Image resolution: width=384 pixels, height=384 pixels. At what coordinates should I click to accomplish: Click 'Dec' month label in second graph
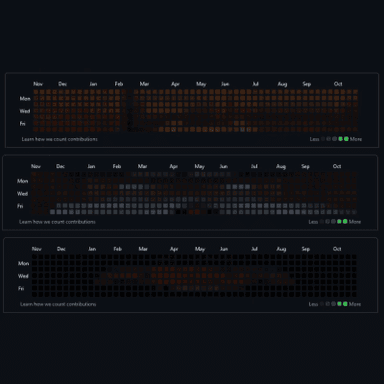click(60, 166)
